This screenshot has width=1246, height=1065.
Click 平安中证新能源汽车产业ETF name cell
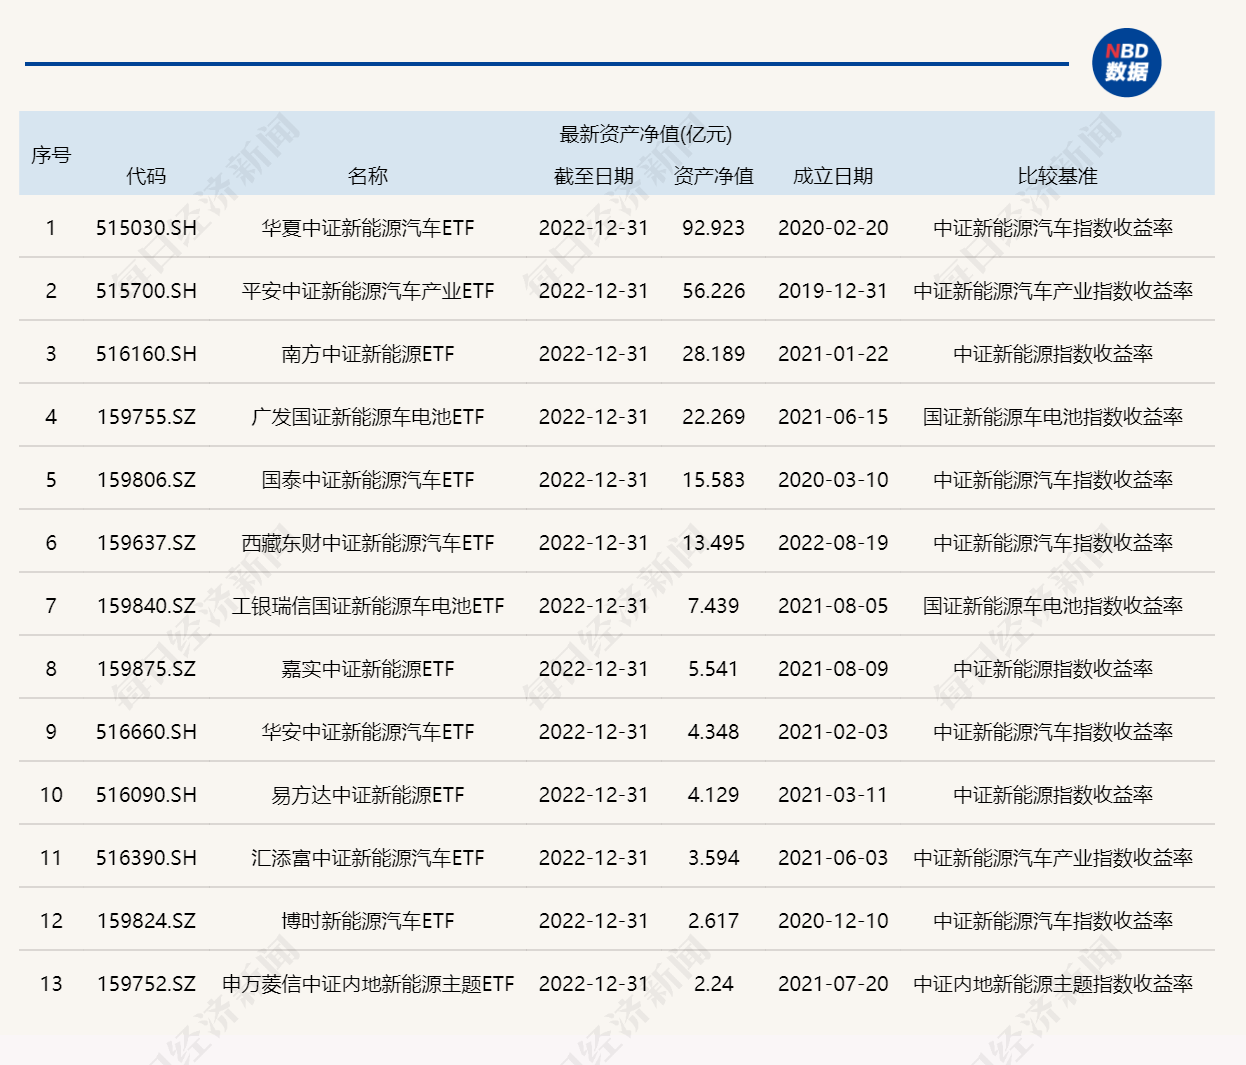(x=368, y=291)
